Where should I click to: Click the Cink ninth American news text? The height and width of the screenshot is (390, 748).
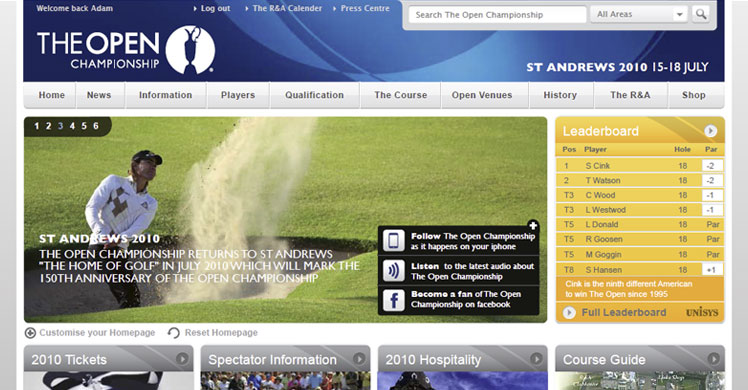[x=628, y=289]
